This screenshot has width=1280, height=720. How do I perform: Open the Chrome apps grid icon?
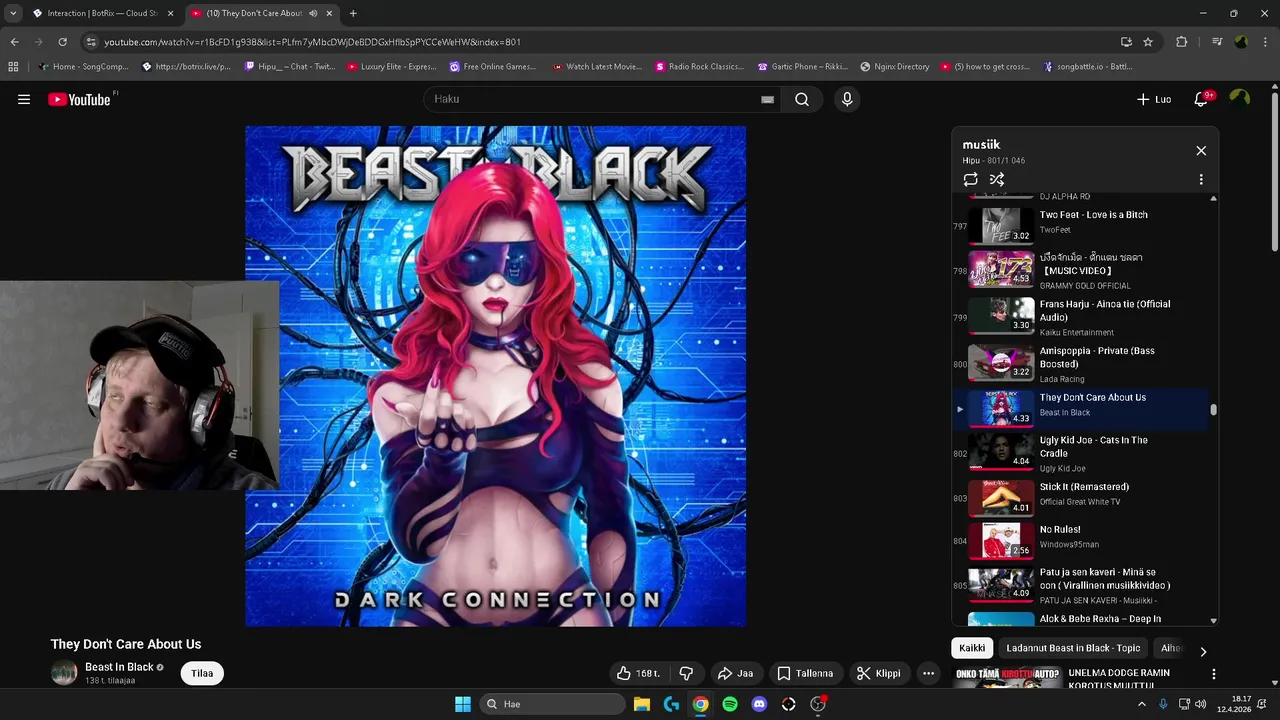(x=13, y=67)
